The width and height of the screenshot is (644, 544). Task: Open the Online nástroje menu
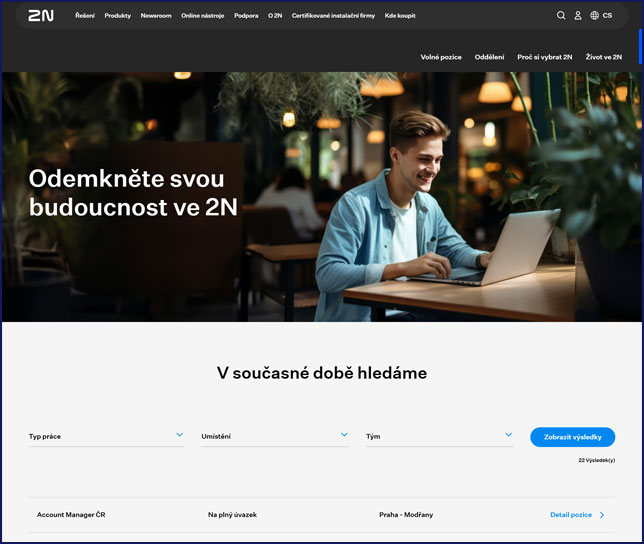tap(203, 16)
